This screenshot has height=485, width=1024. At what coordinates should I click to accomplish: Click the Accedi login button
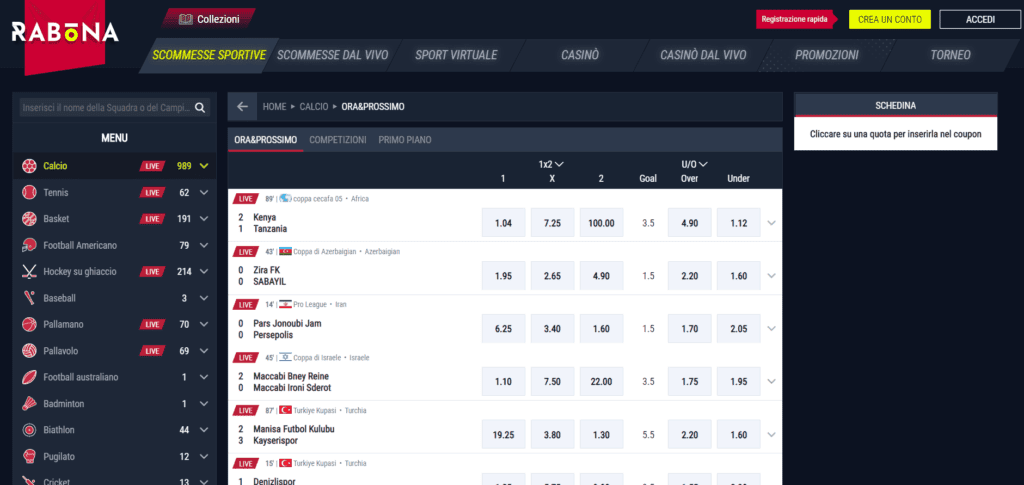click(980, 20)
